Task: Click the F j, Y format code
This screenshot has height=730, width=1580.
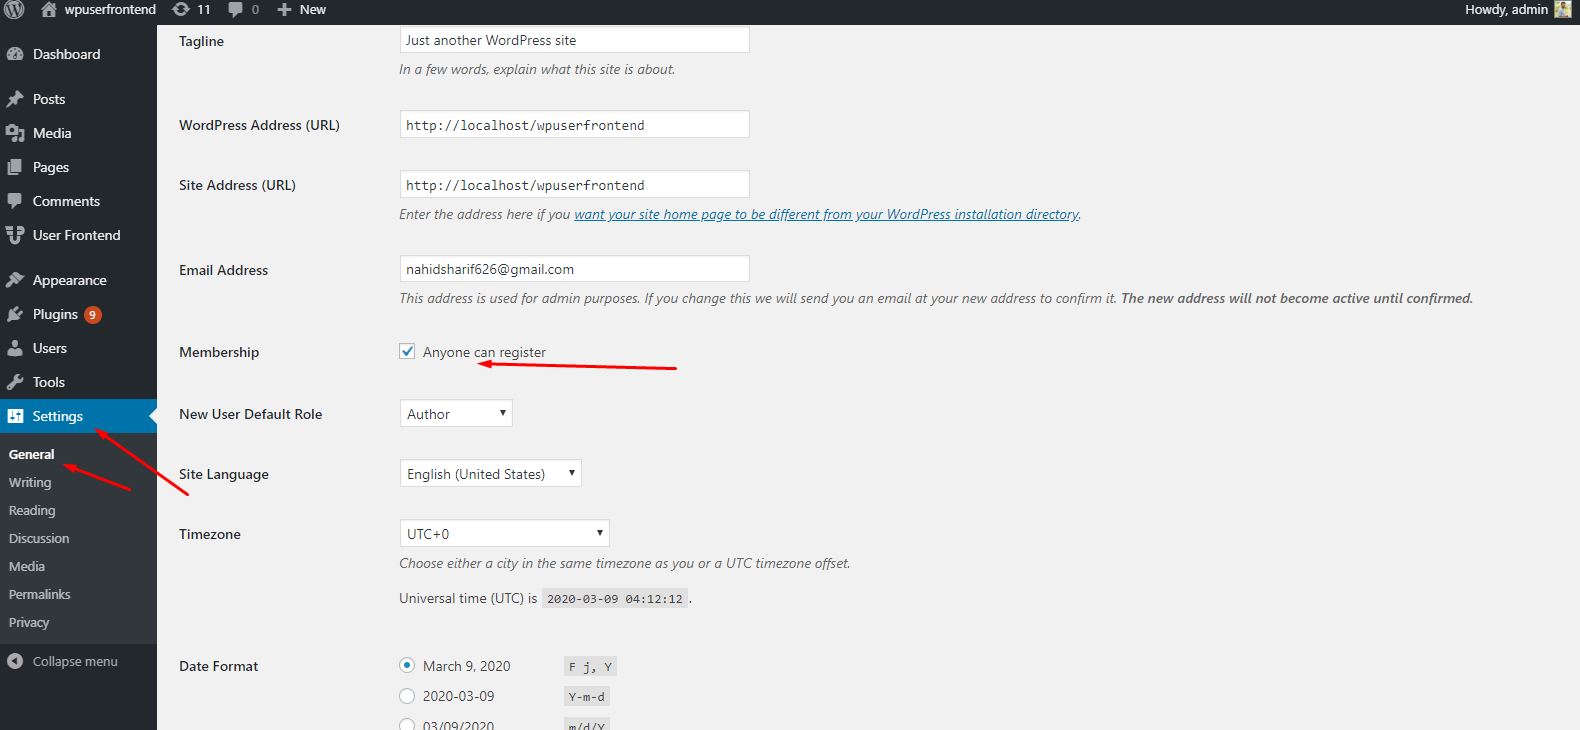Action: (x=590, y=667)
